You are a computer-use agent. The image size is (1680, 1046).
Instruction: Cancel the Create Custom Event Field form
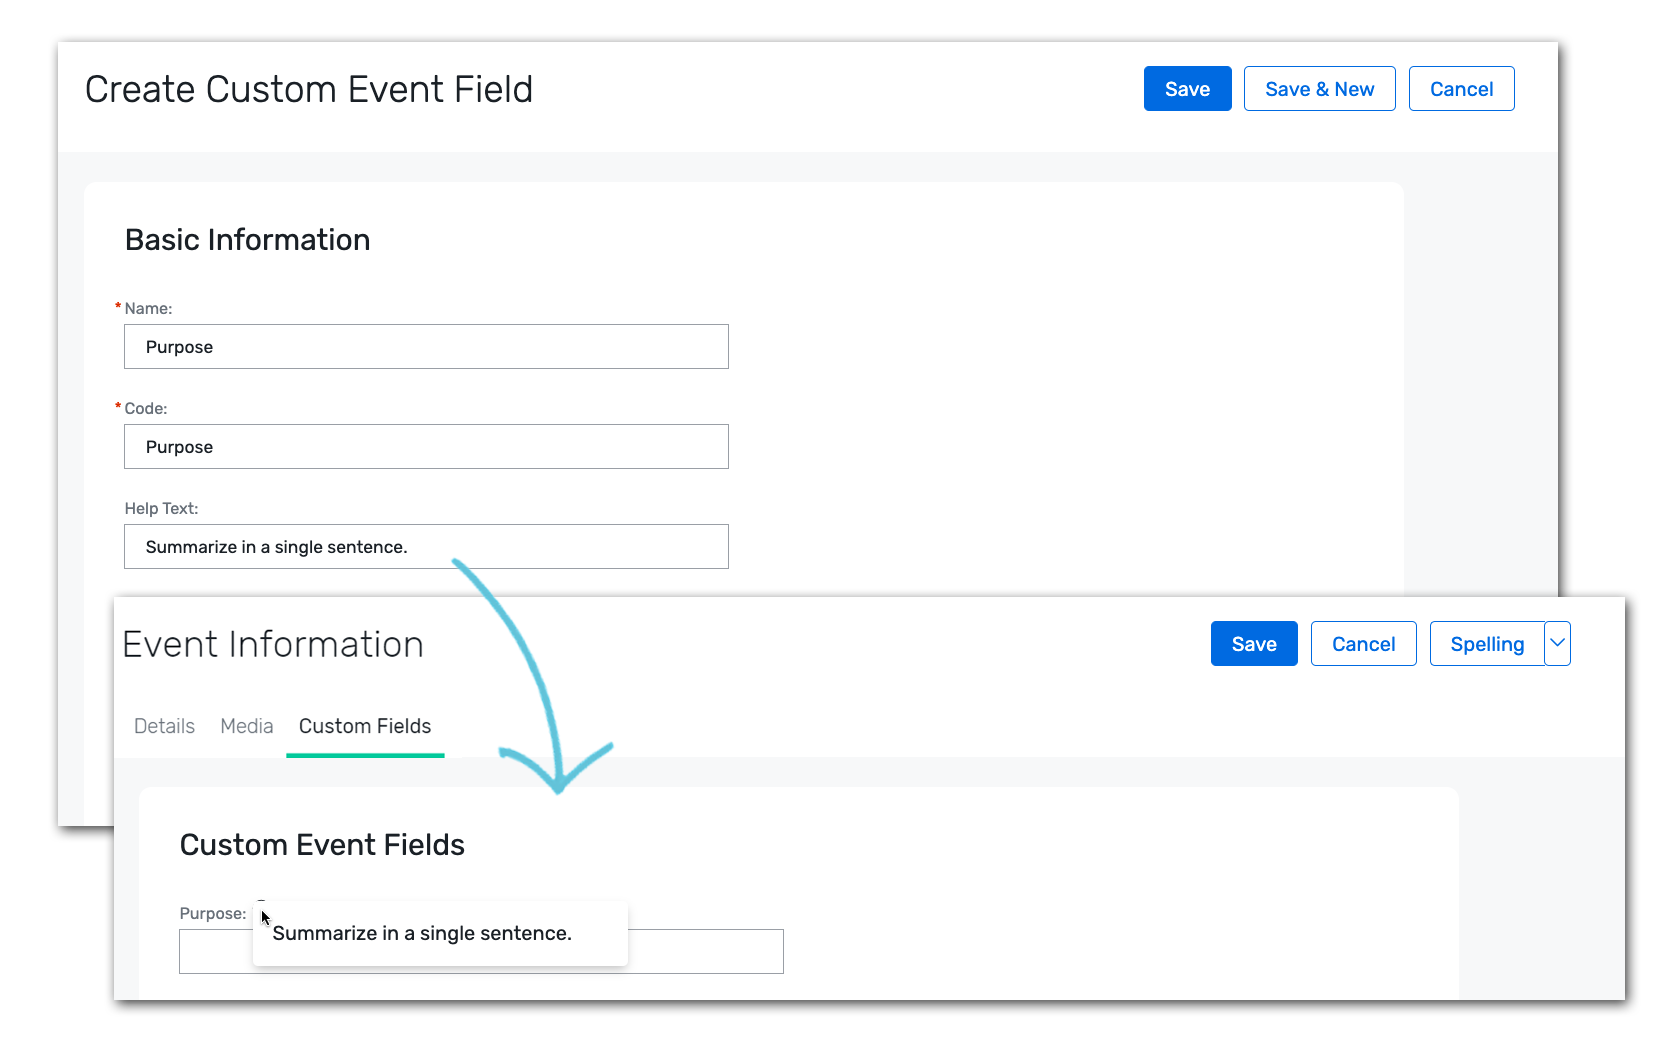pos(1461,88)
